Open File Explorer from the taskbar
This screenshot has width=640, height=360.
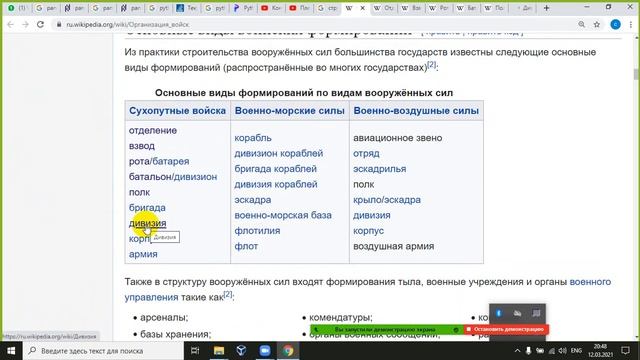(219, 351)
